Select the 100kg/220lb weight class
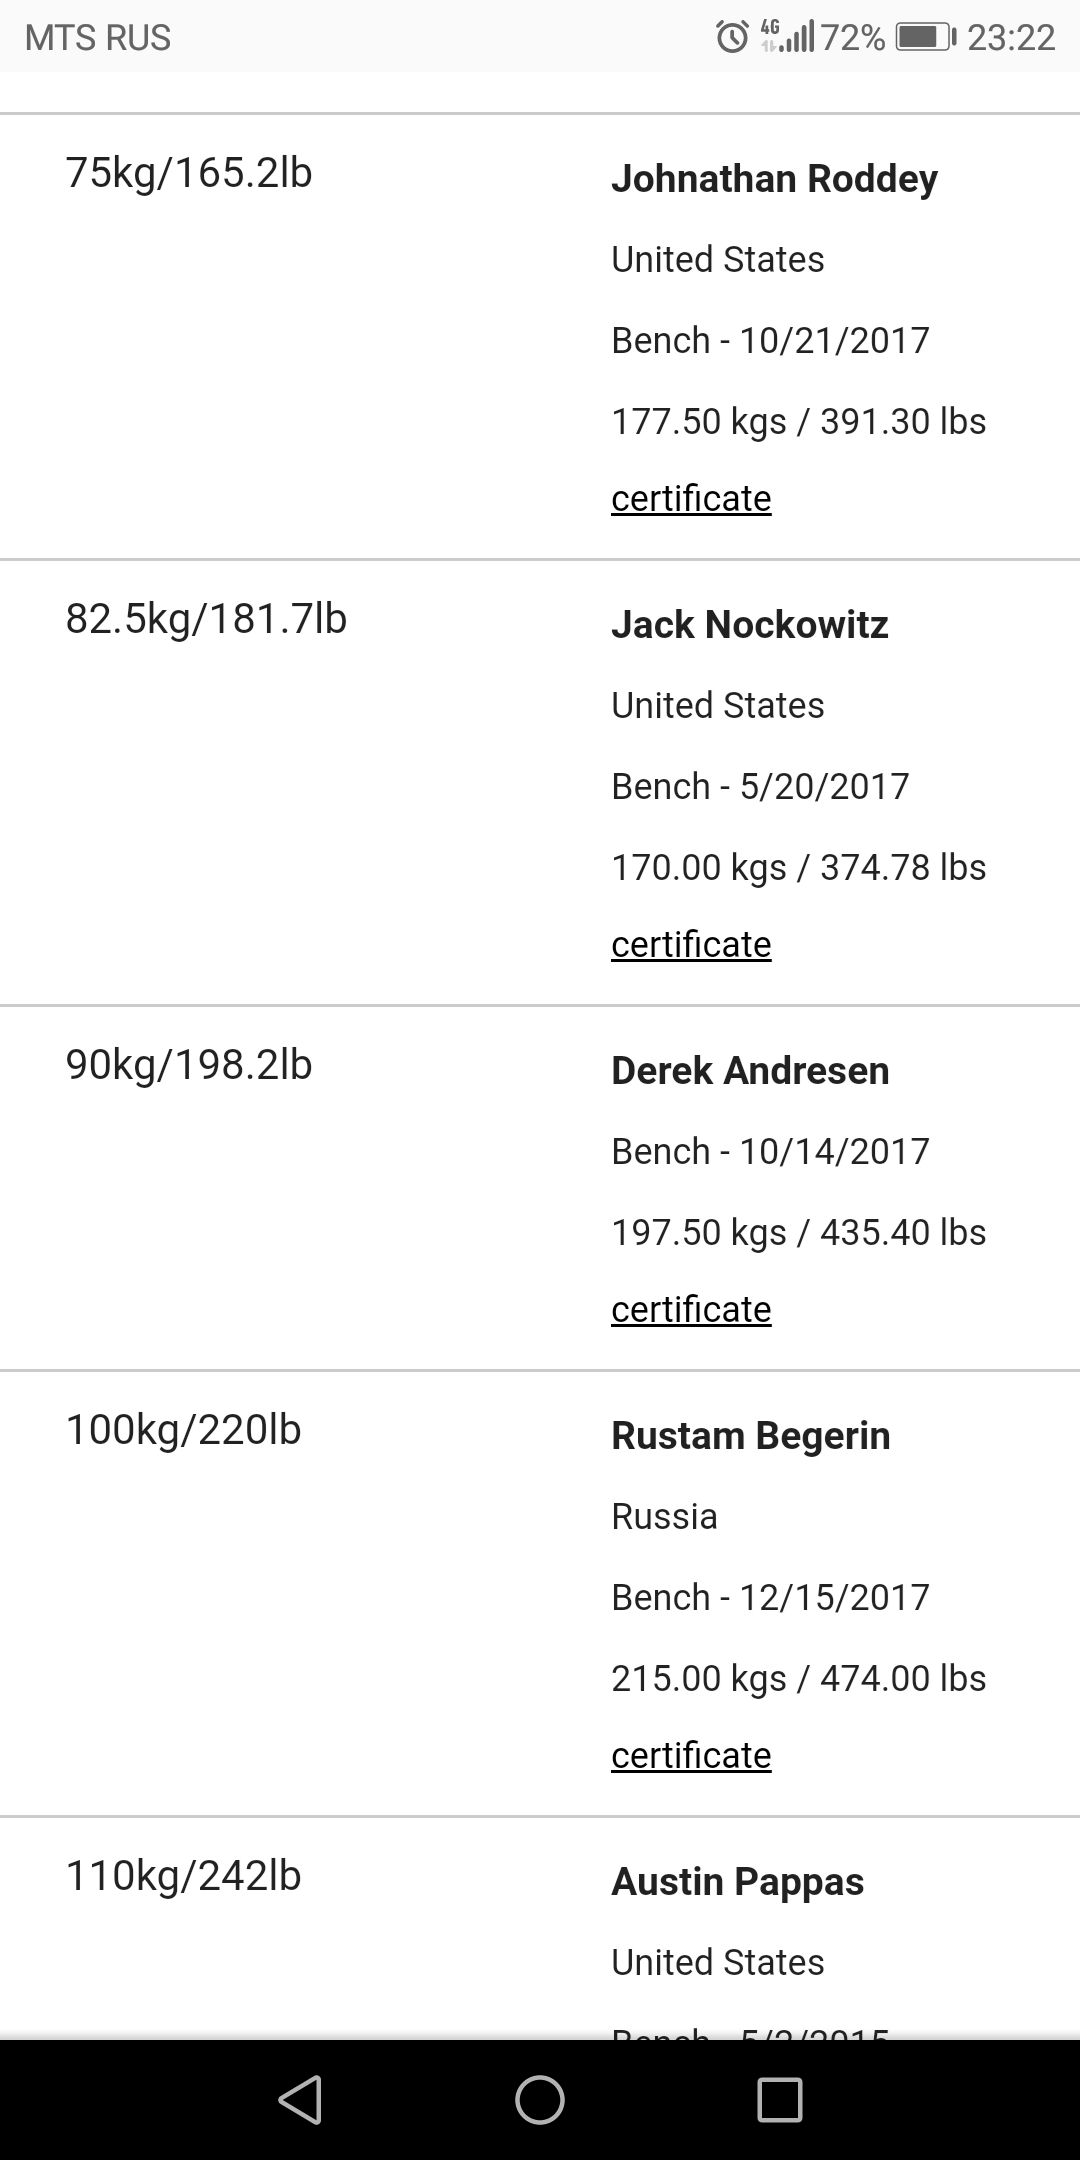This screenshot has height=2160, width=1080. click(x=183, y=1430)
